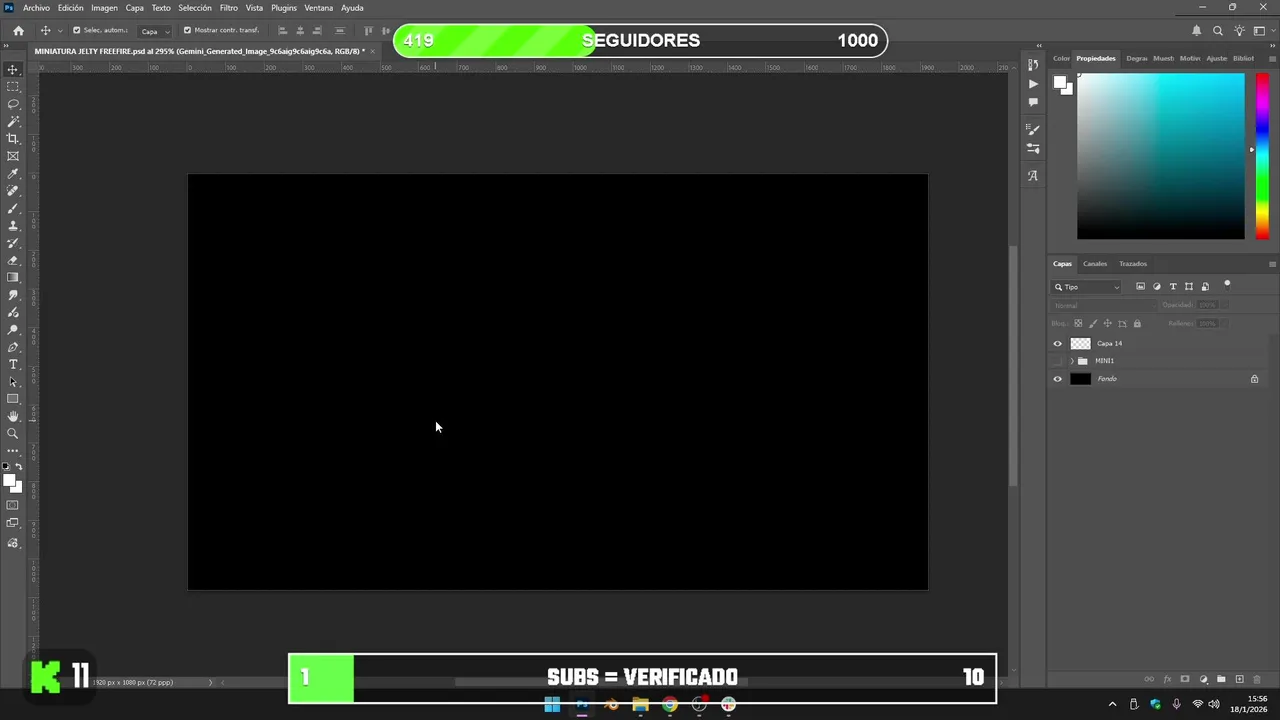Open the Home screen icon
Image resolution: width=1280 pixels, height=720 pixels.
tap(18, 31)
